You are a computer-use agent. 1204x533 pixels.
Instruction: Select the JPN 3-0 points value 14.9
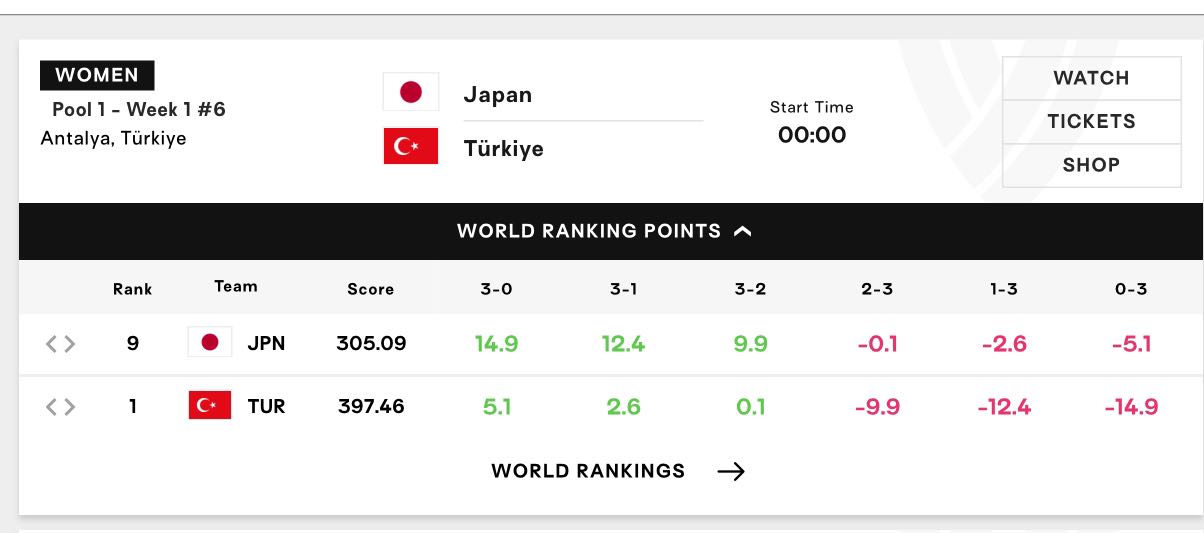(496, 344)
